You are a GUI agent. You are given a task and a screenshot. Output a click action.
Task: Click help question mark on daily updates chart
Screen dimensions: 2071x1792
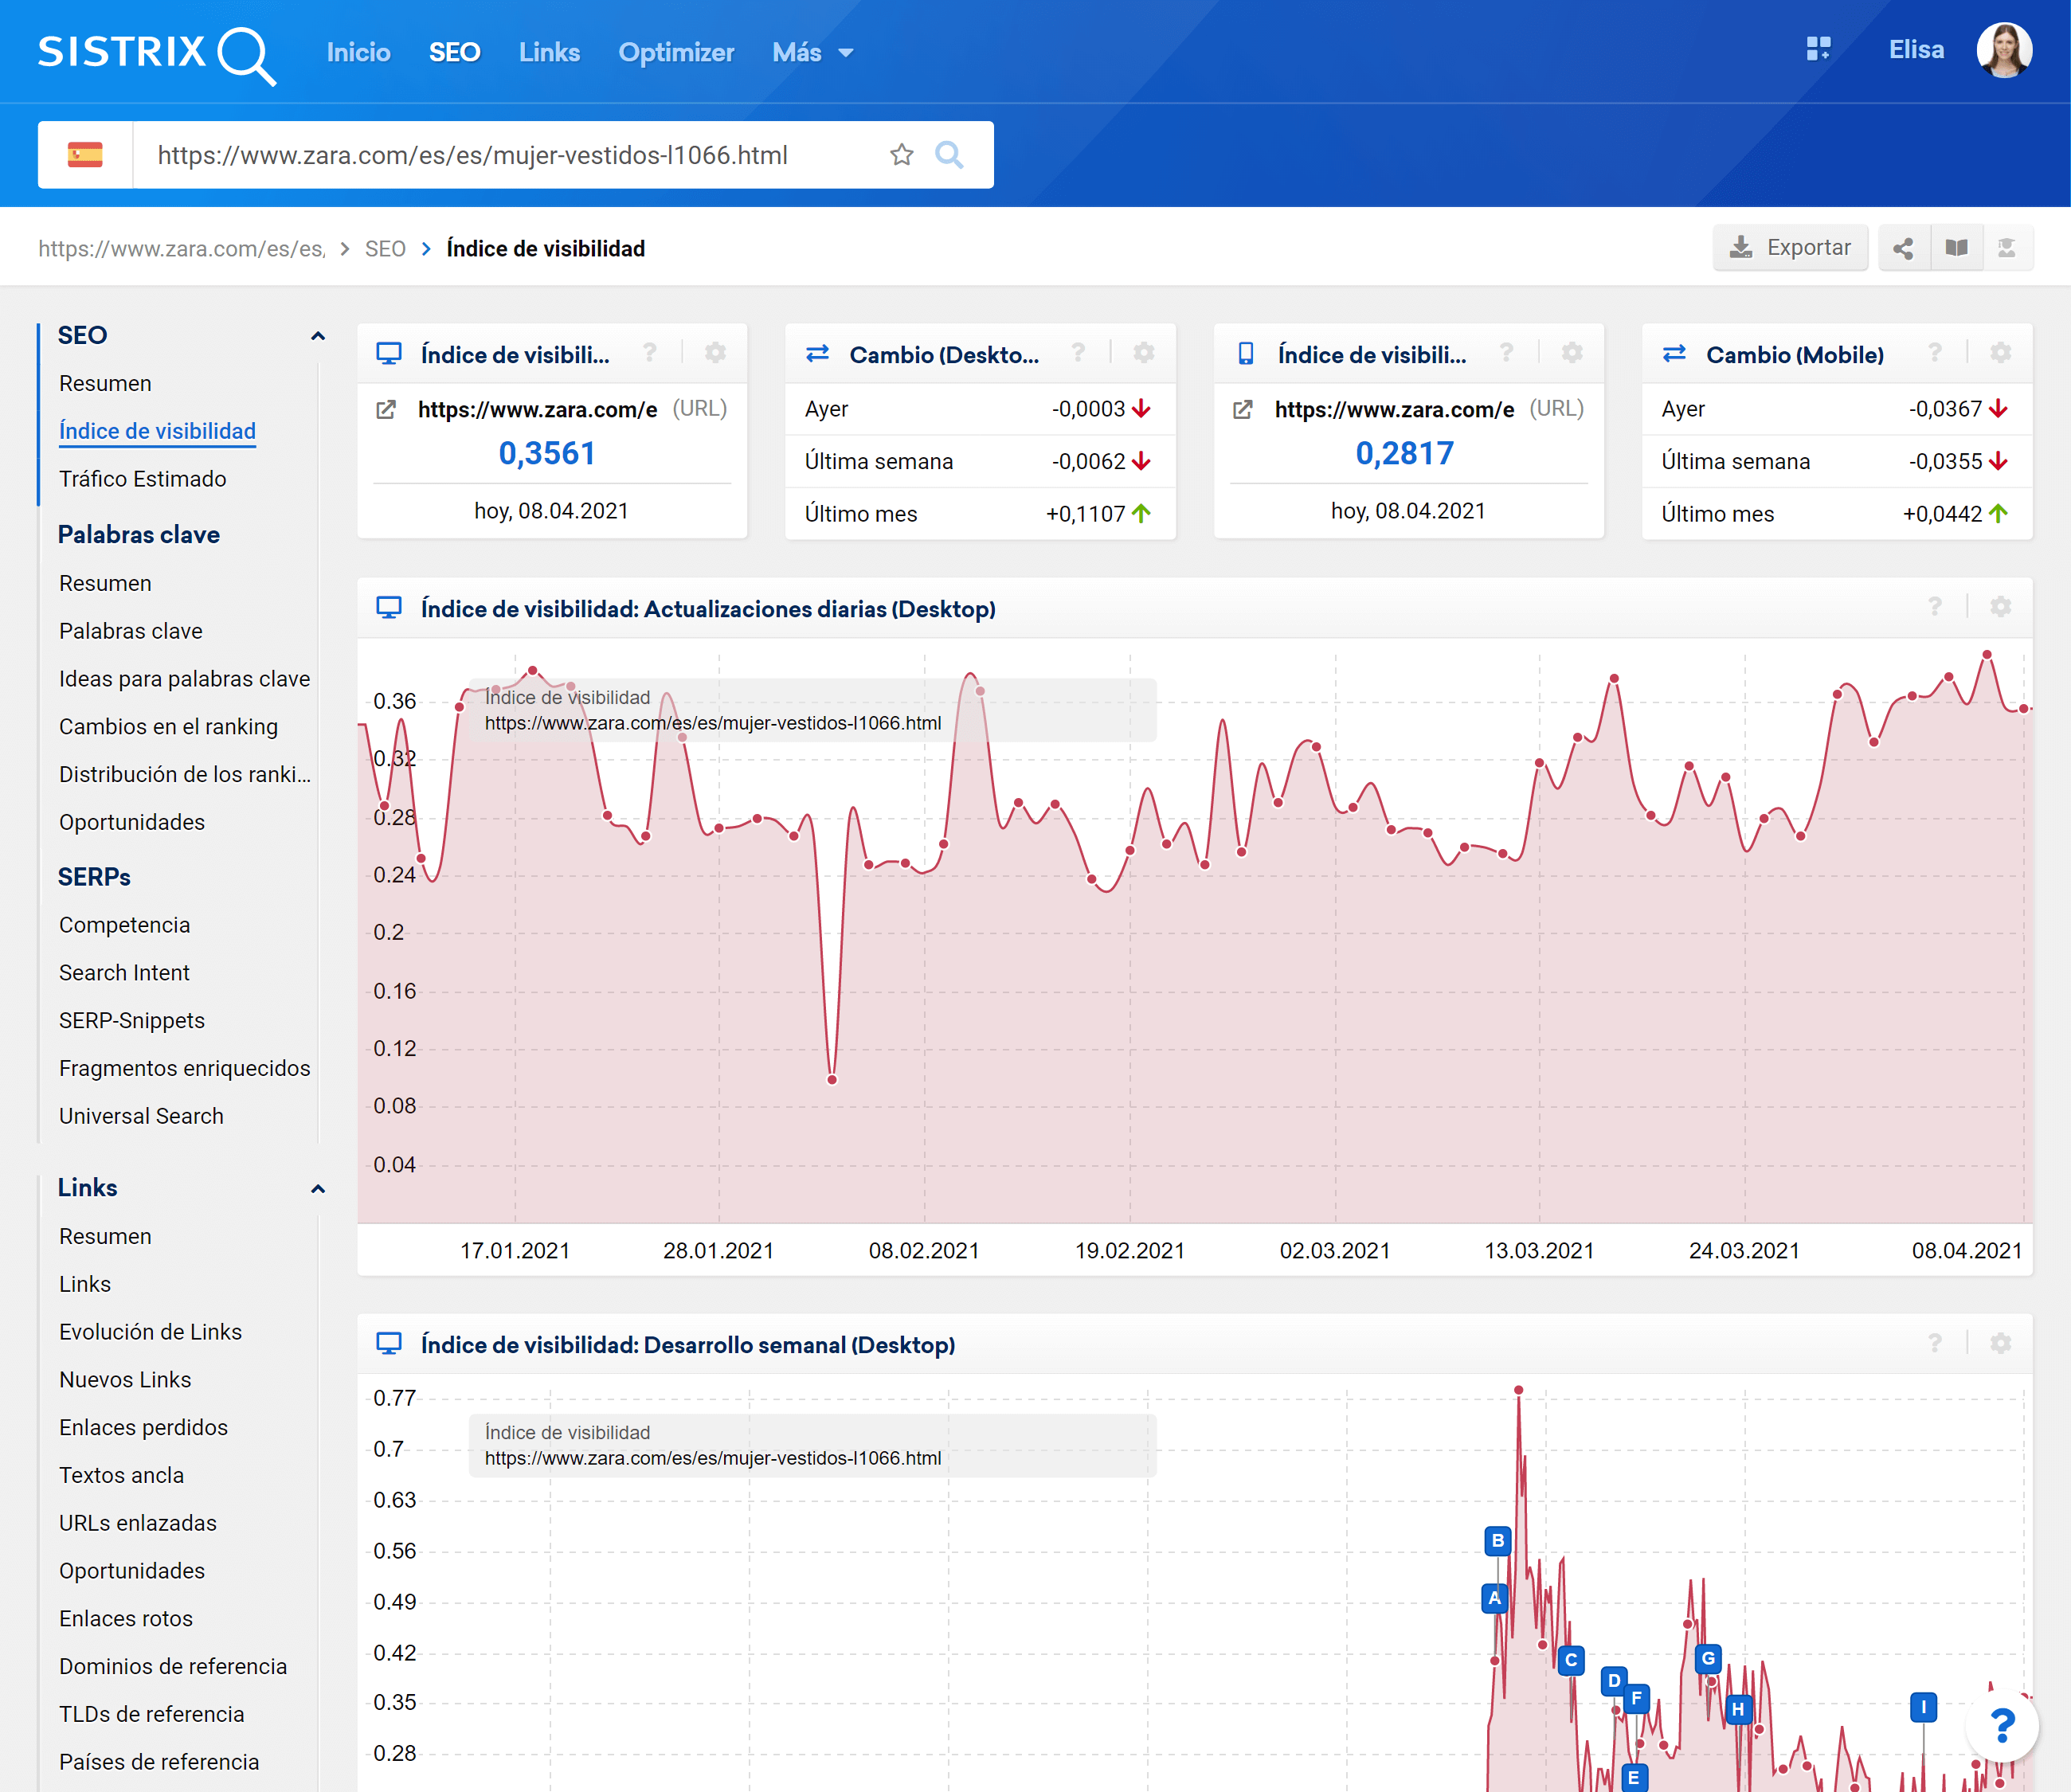tap(1935, 607)
